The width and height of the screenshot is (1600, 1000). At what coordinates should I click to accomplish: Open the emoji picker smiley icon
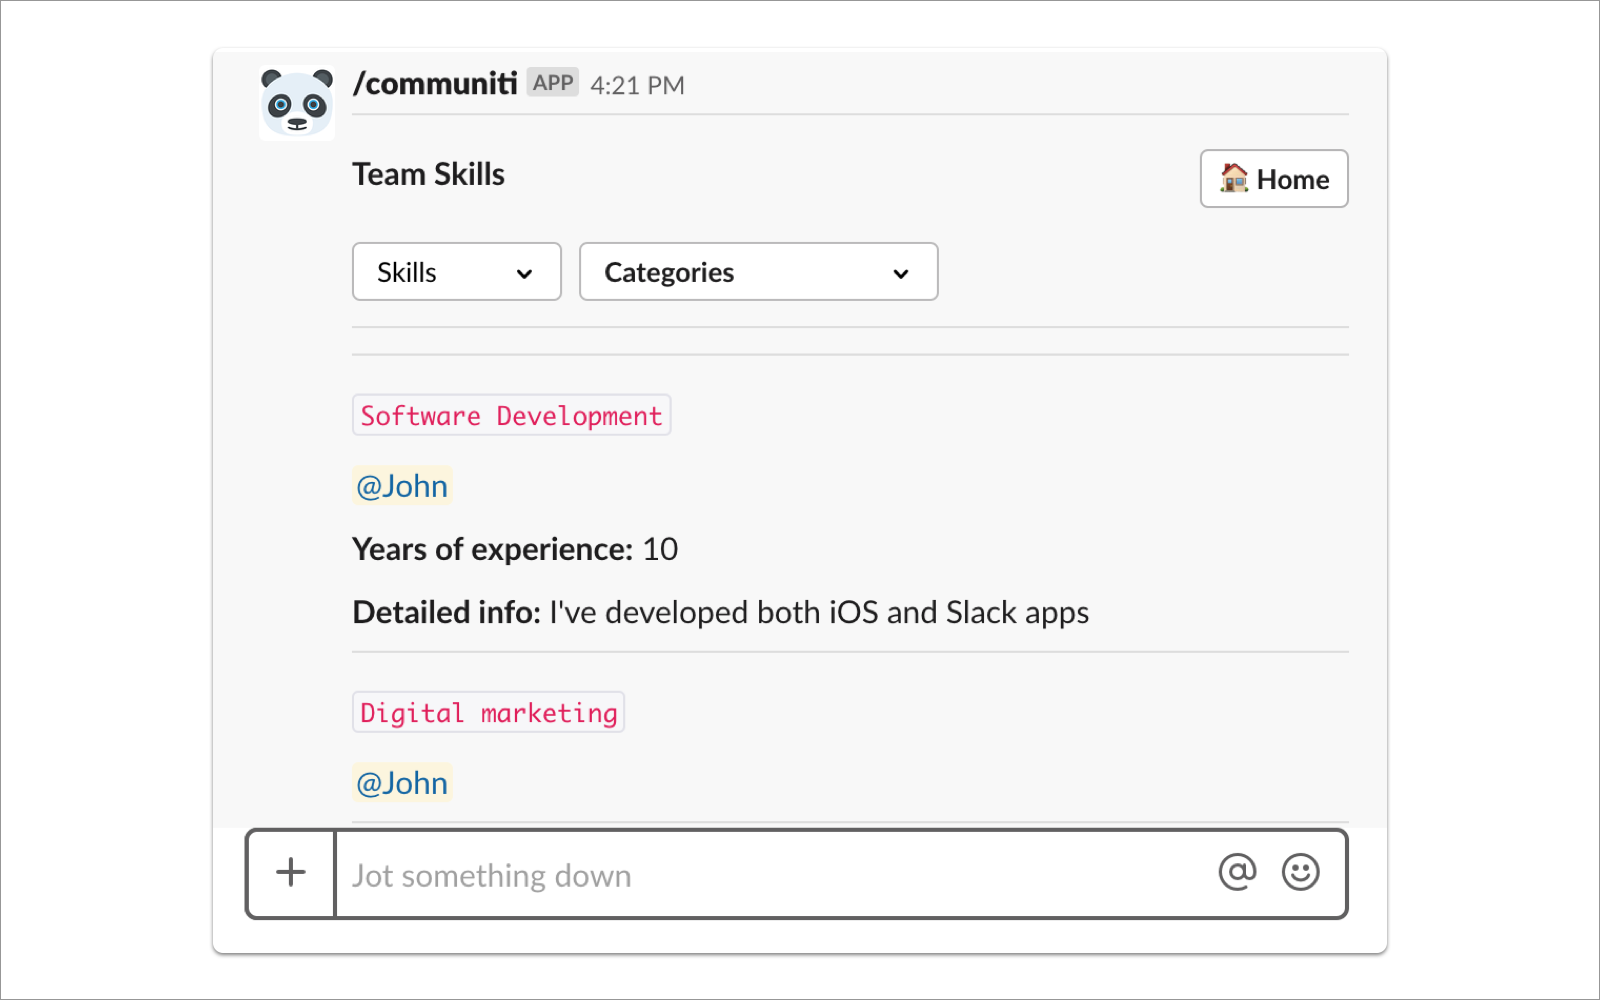coord(1300,872)
